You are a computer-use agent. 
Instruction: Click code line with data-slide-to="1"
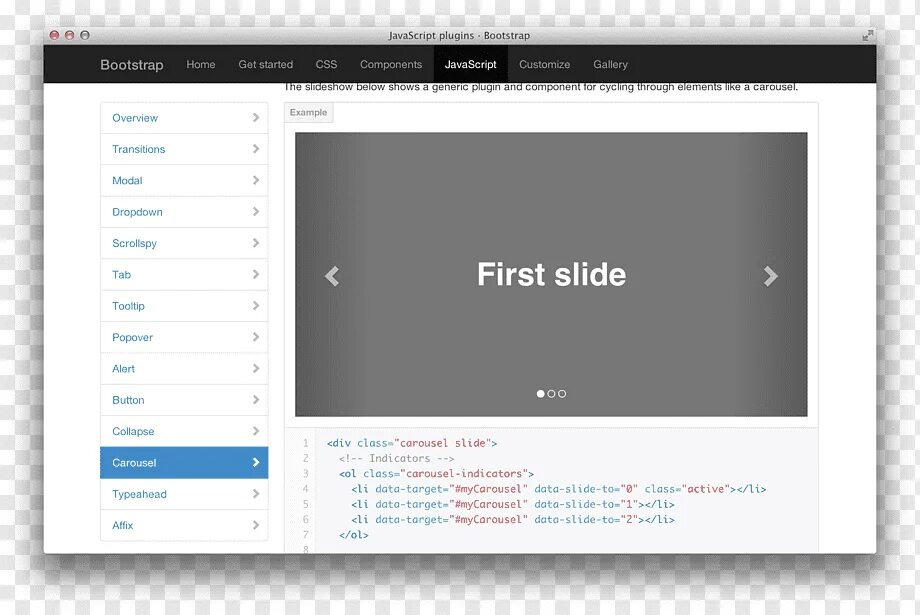(513, 504)
